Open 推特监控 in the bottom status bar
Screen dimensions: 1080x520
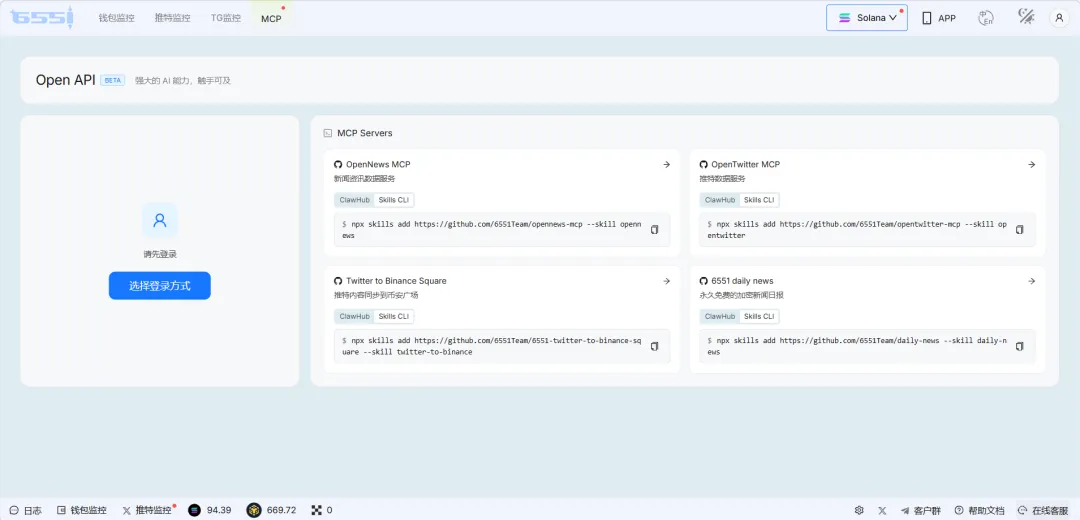[x=147, y=510]
